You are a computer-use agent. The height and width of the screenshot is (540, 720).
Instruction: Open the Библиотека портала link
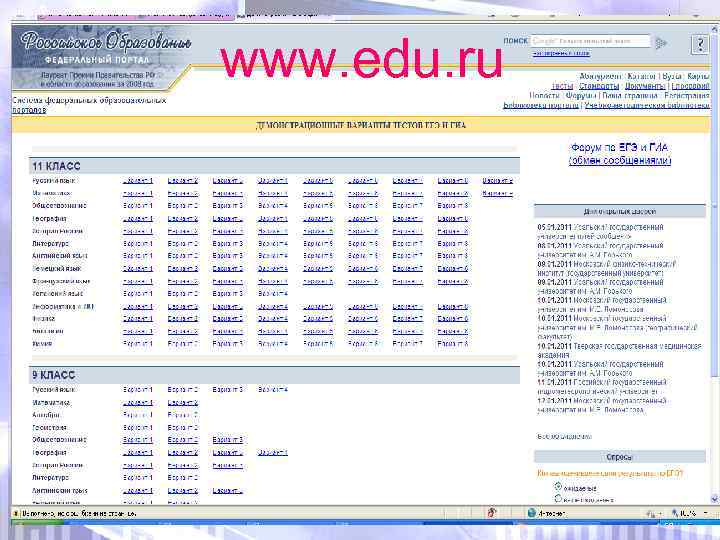click(541, 105)
